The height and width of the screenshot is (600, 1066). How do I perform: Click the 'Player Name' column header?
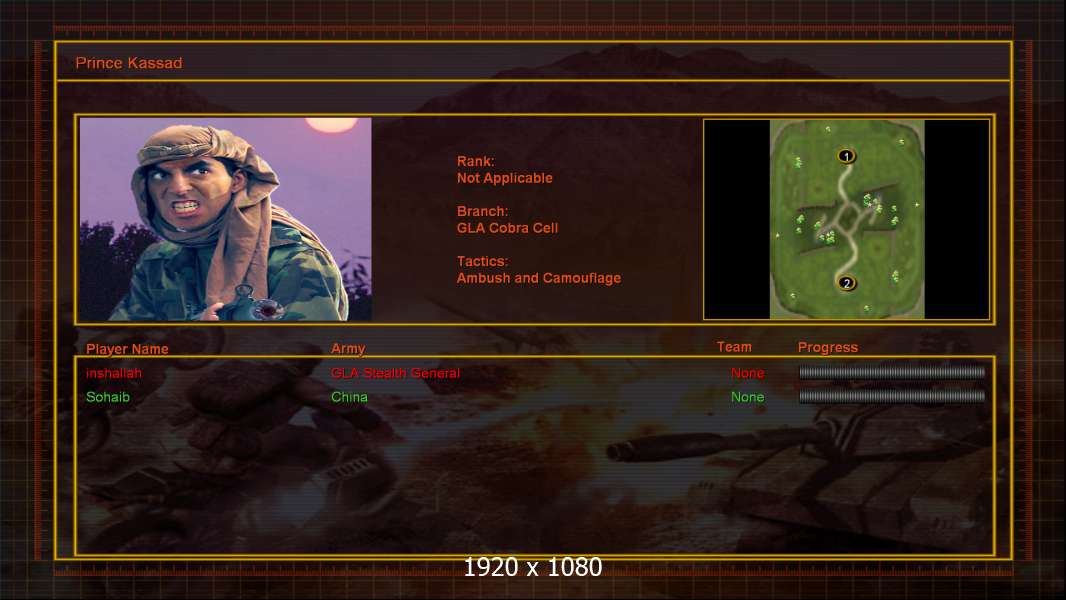pos(127,349)
